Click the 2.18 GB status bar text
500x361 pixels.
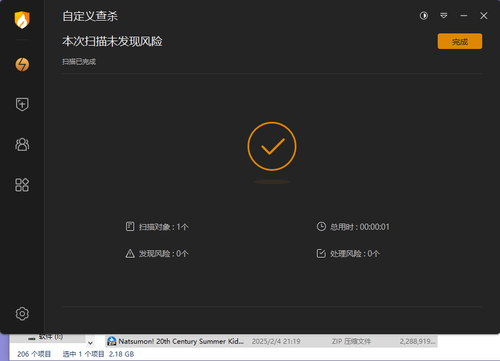point(121,354)
